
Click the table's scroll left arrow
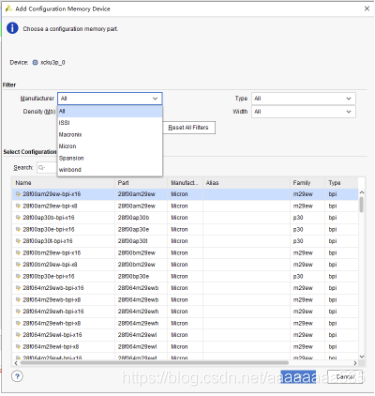tap(16, 363)
